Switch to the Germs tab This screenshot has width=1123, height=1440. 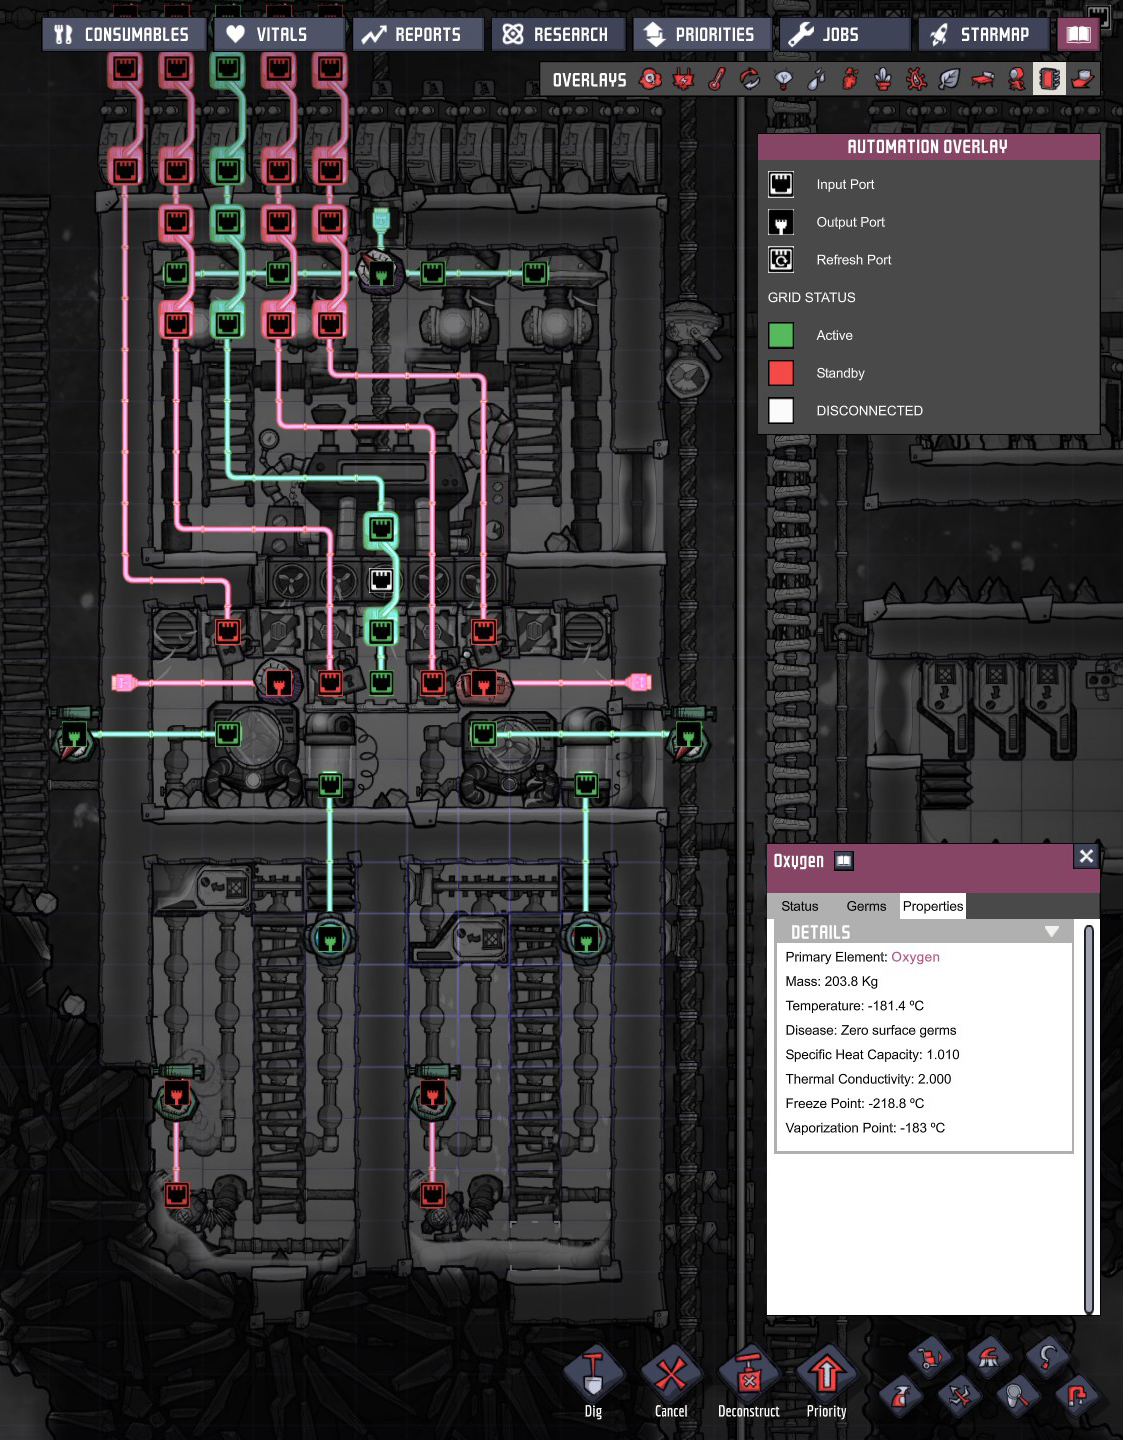pyautogui.click(x=866, y=906)
